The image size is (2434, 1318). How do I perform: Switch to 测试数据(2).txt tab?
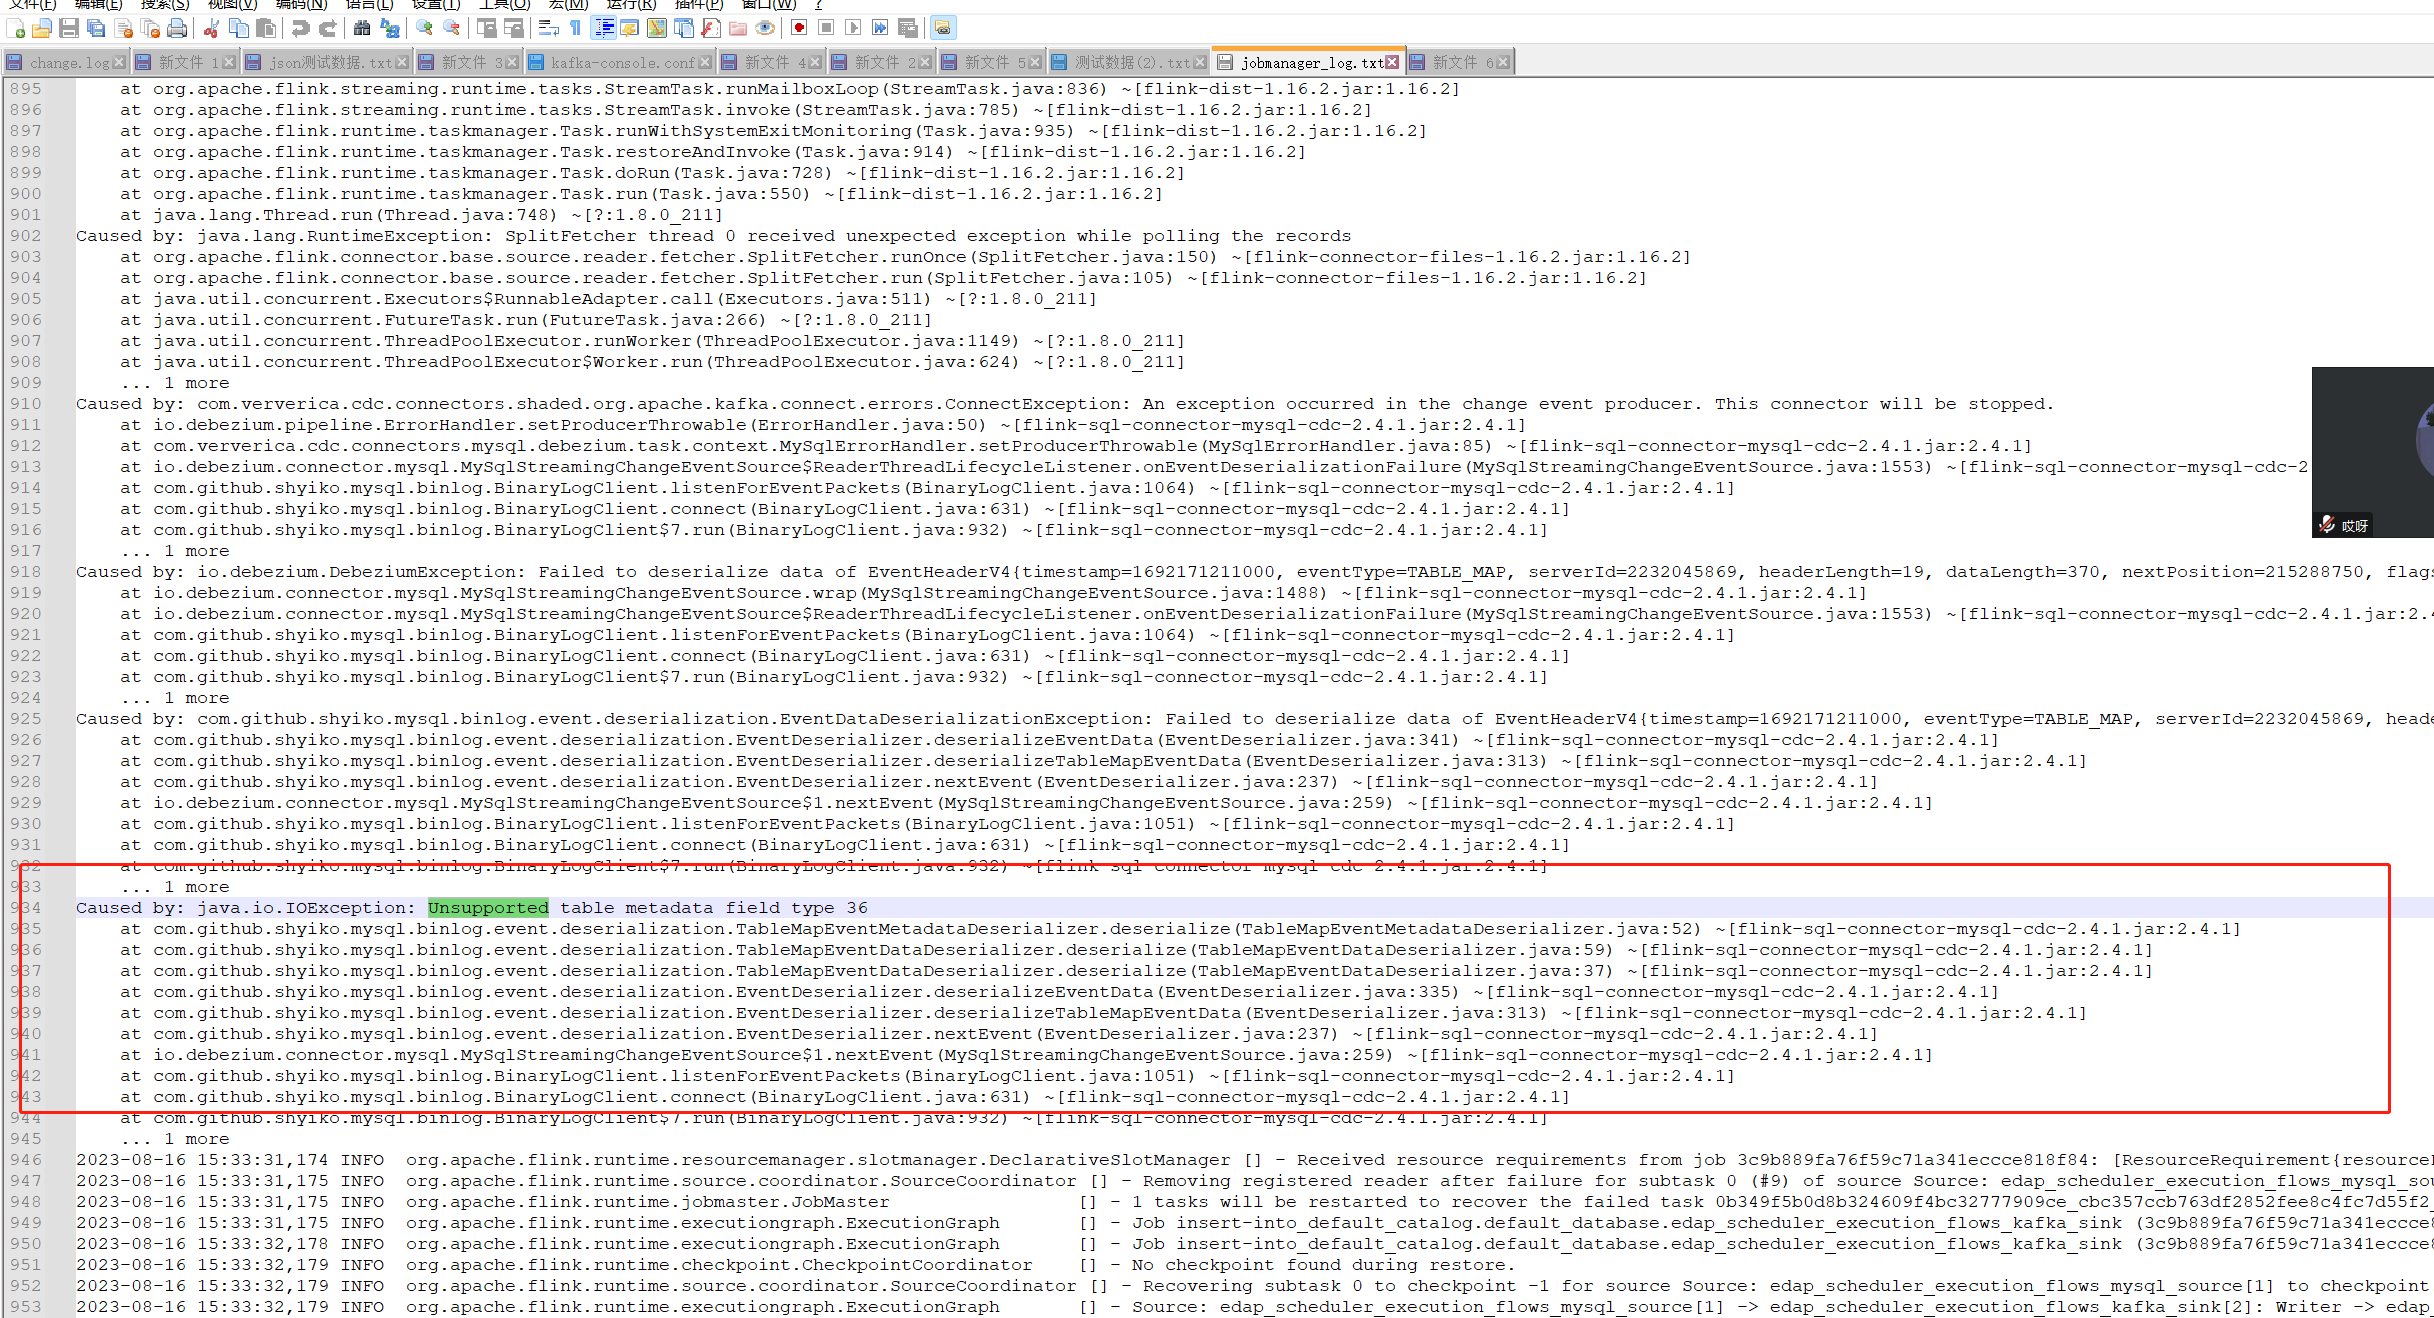[1130, 62]
